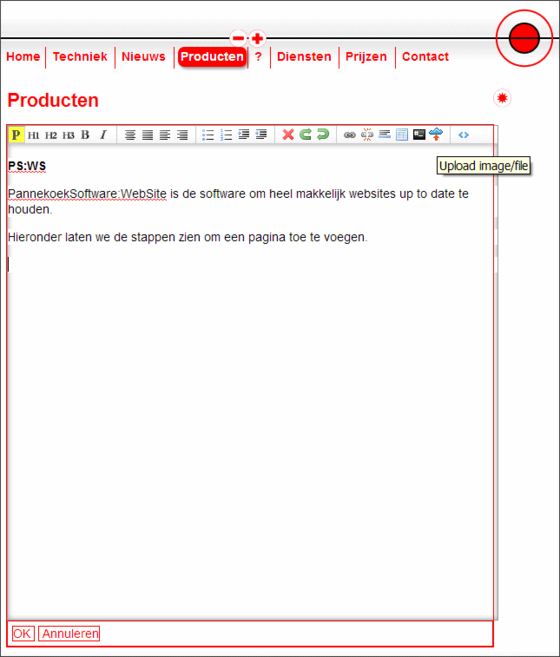Open the Techniek menu item
The image size is (560, 657).
tap(80, 57)
